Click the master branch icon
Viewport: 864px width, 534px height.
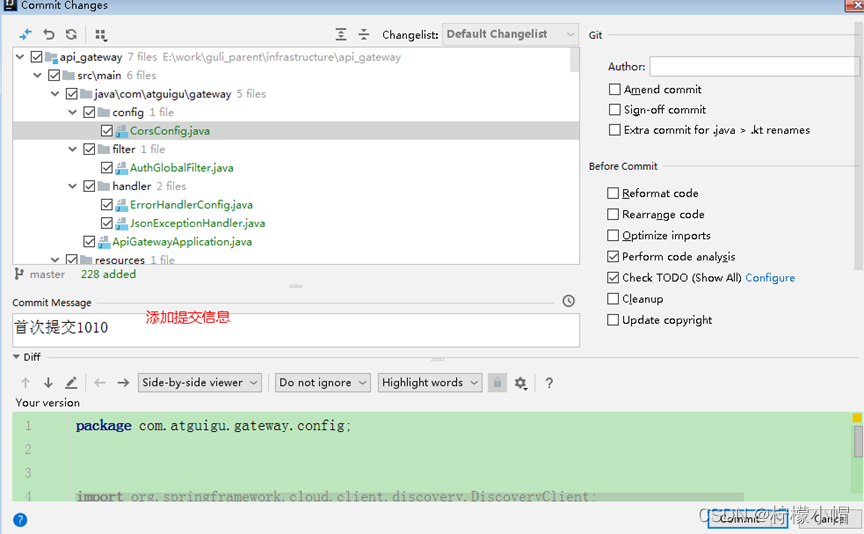tap(19, 274)
